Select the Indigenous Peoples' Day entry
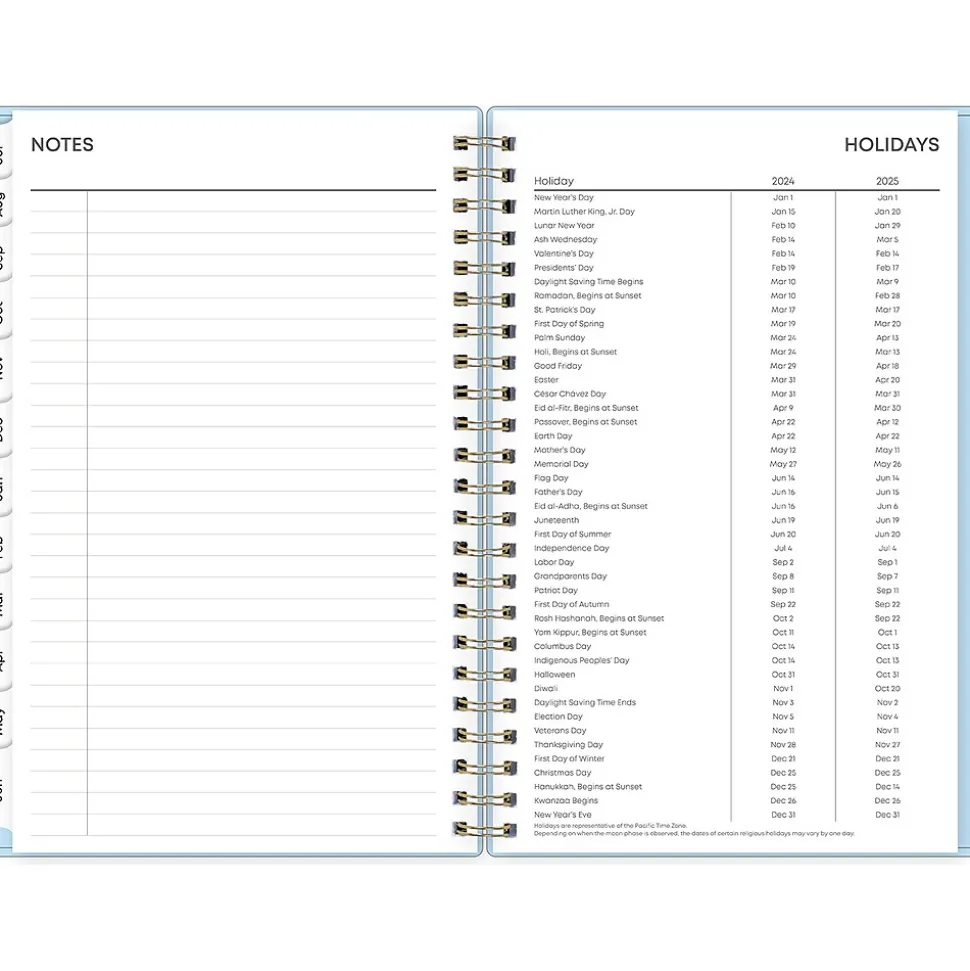This screenshot has width=970, height=971. coord(581,661)
